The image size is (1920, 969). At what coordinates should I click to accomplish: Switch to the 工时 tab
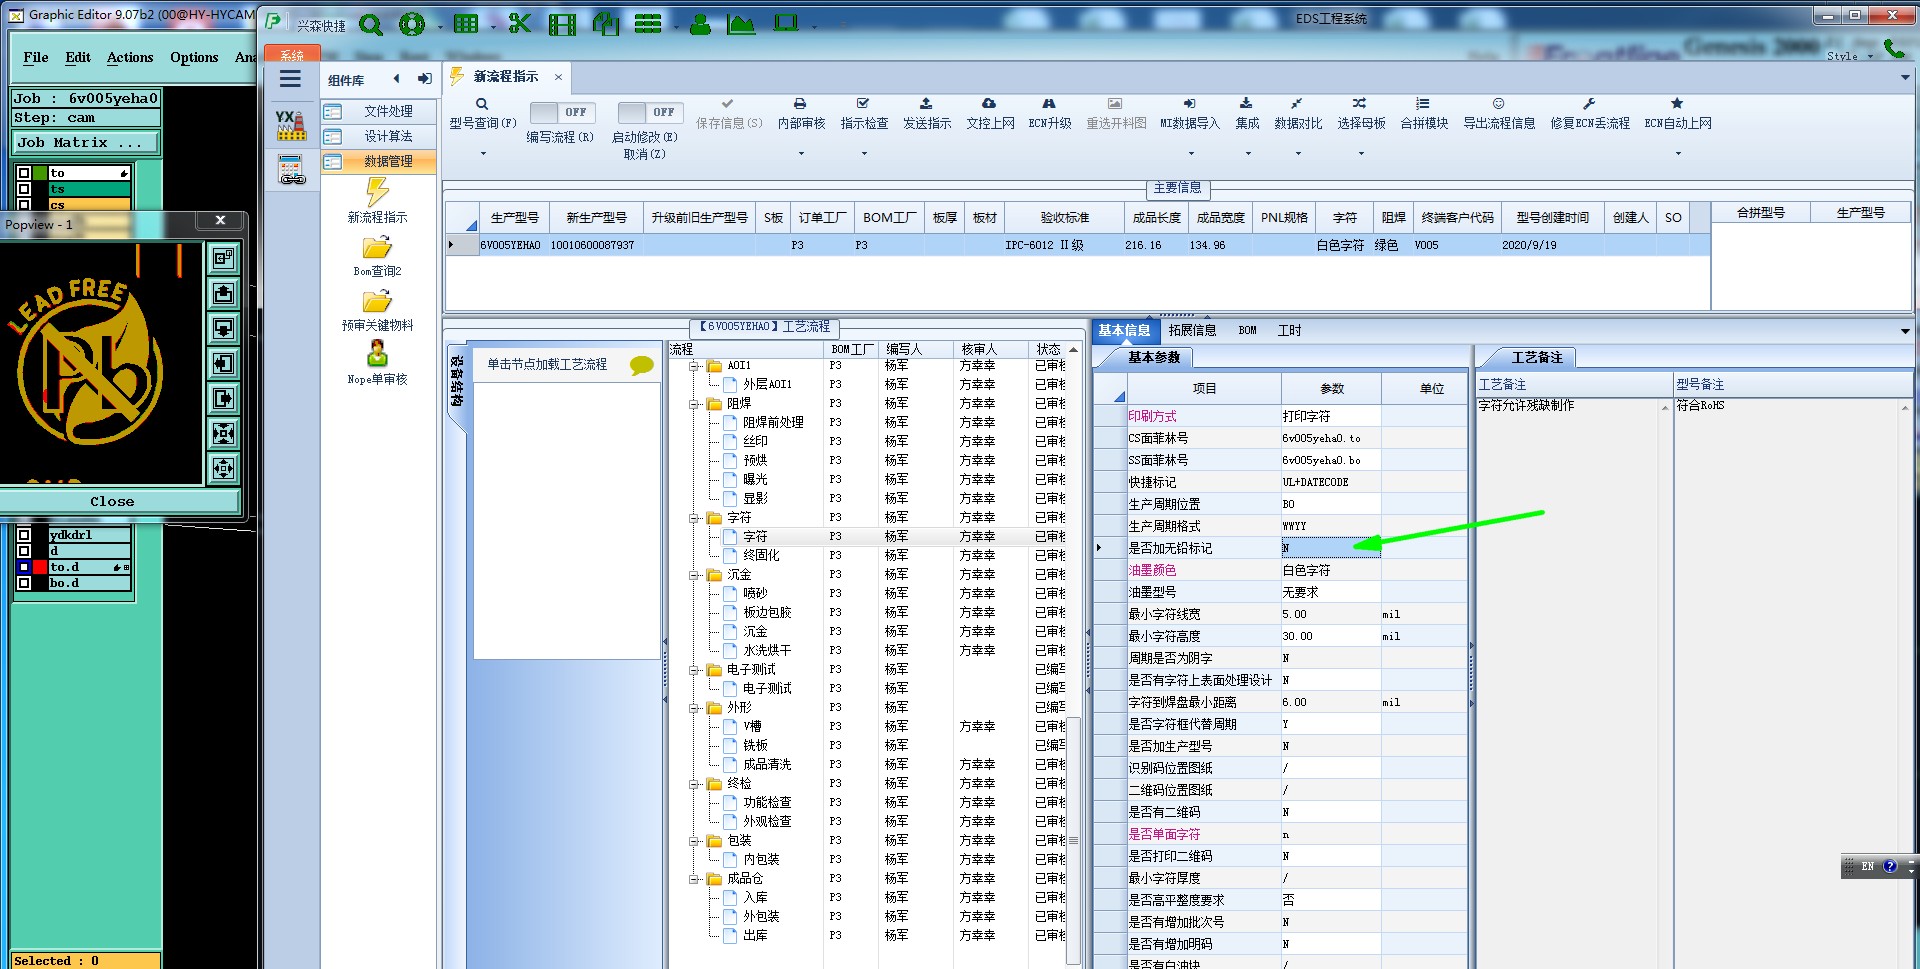(1289, 330)
